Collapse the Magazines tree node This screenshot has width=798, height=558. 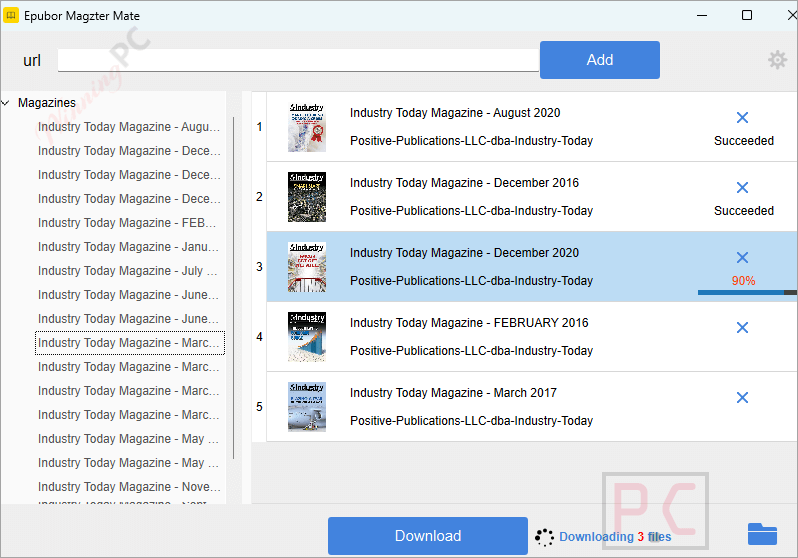[6, 103]
